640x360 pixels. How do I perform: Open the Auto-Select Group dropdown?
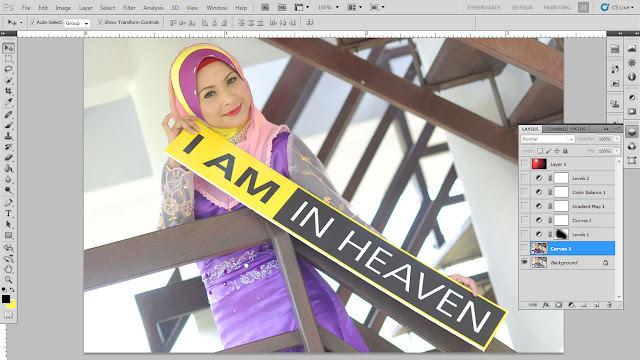coord(77,23)
